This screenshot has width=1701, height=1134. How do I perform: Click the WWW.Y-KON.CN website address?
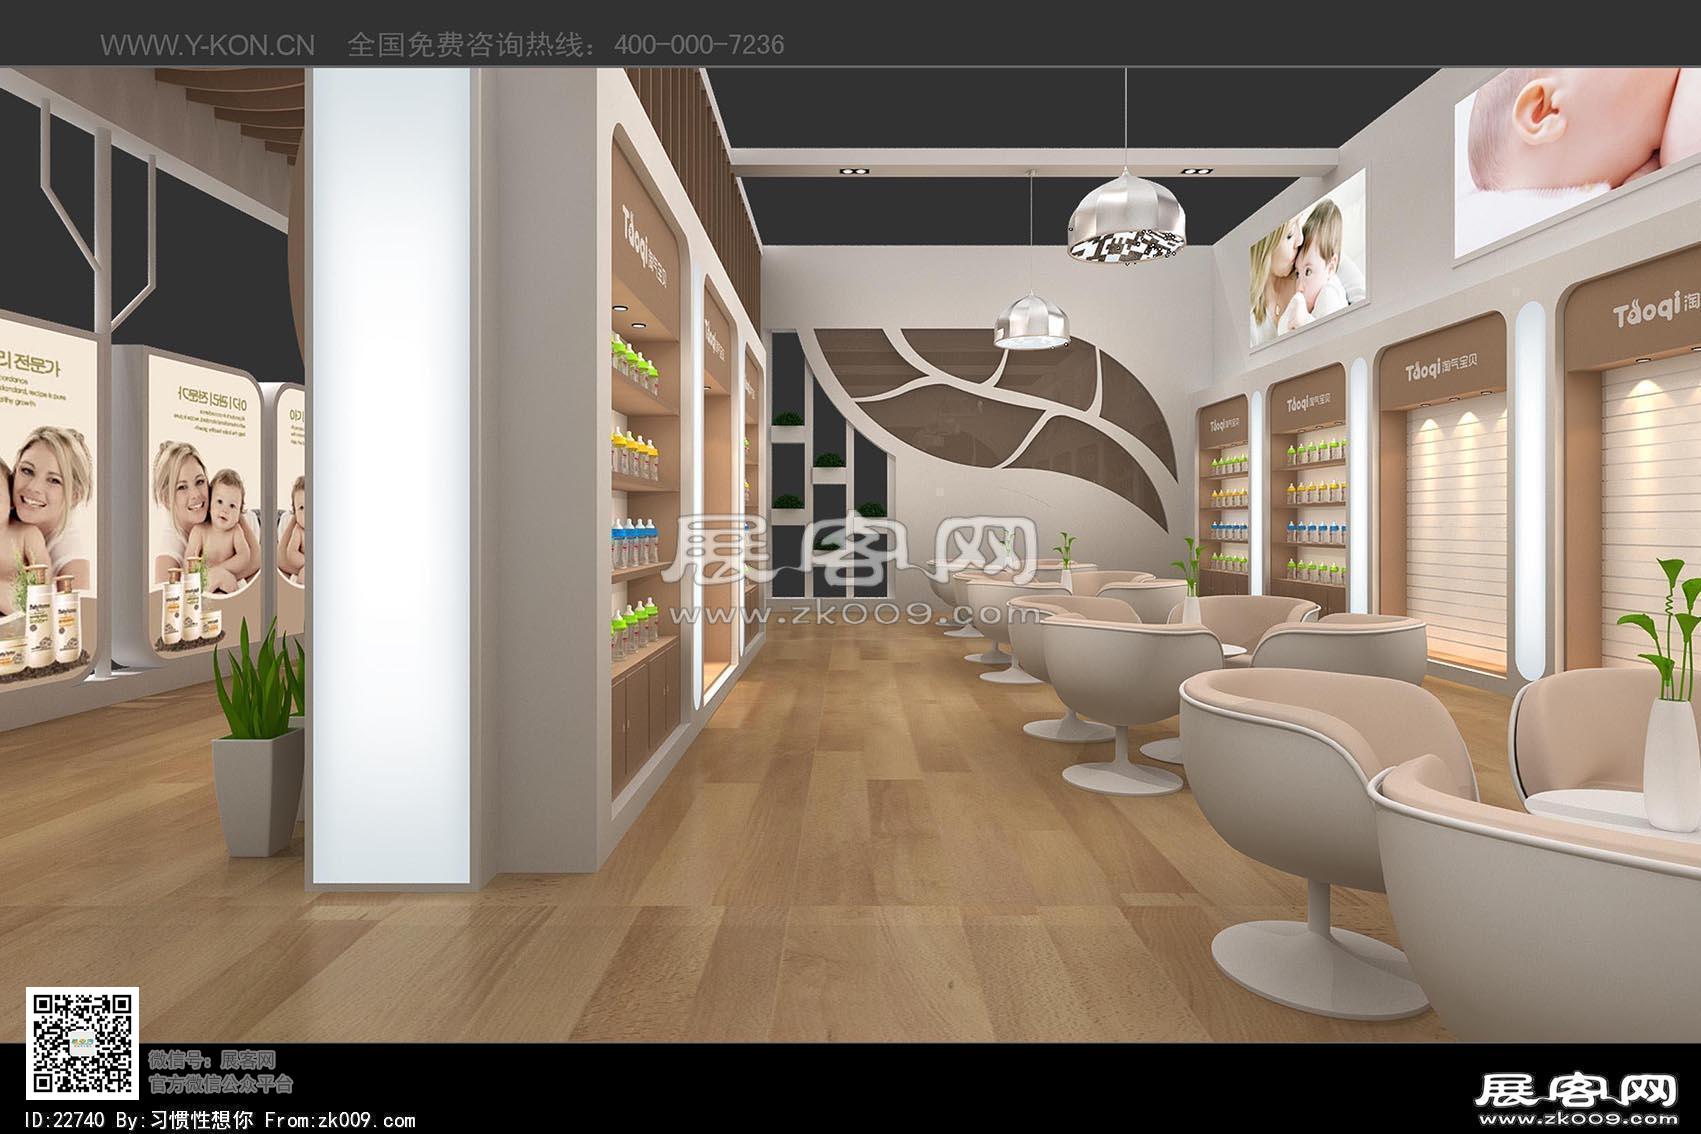click(x=207, y=45)
